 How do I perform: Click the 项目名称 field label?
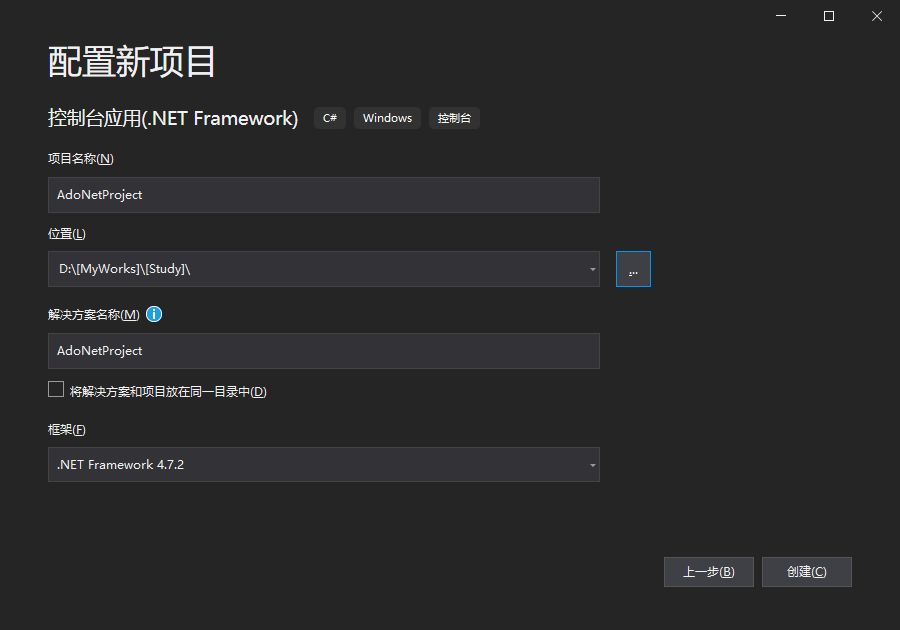click(80, 158)
